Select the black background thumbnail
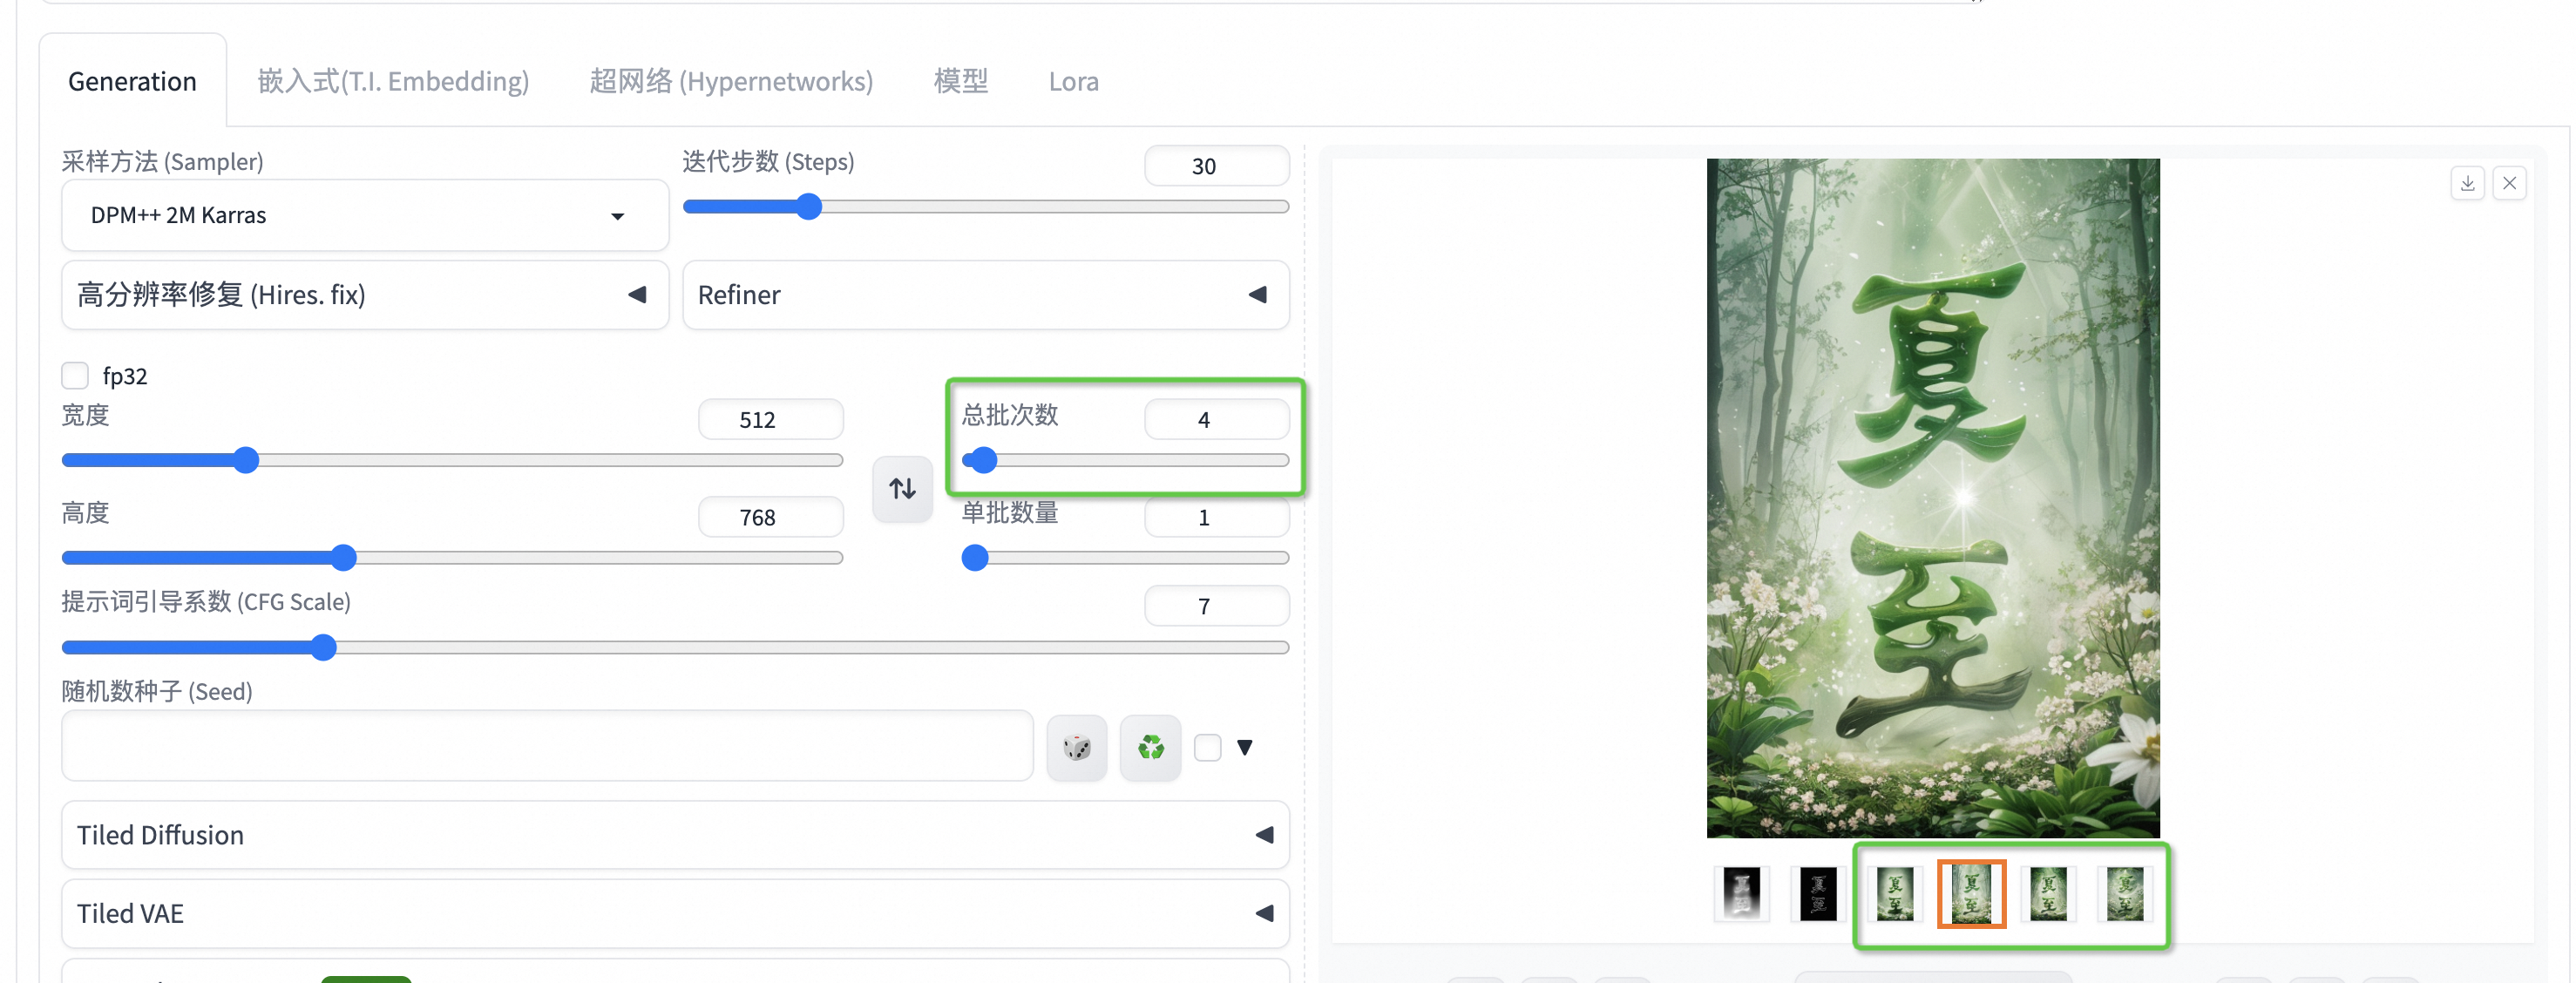This screenshot has height=983, width=2576. pyautogui.click(x=1817, y=892)
